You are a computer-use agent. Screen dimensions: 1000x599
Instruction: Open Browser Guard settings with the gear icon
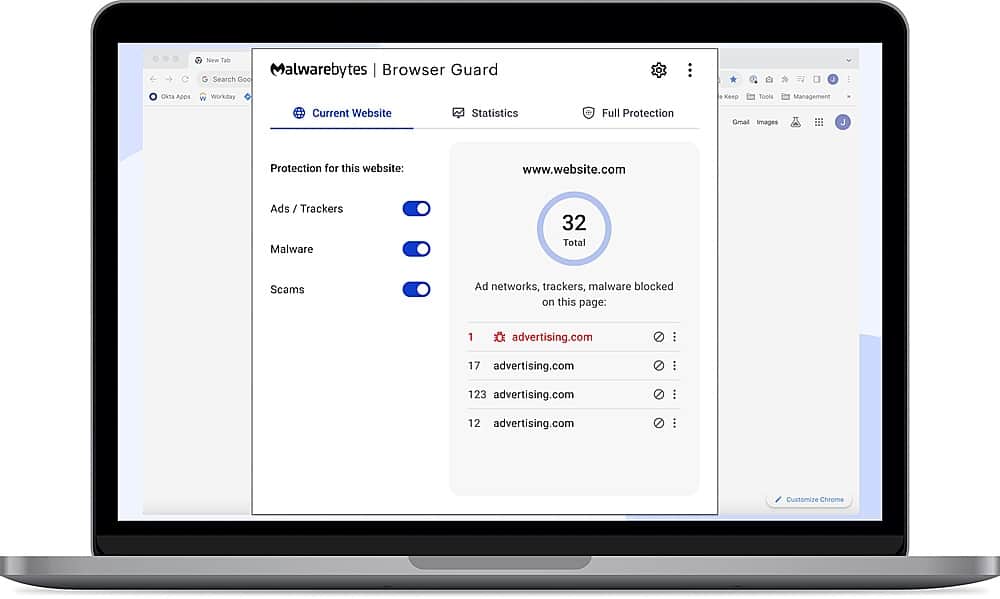pyautogui.click(x=658, y=70)
